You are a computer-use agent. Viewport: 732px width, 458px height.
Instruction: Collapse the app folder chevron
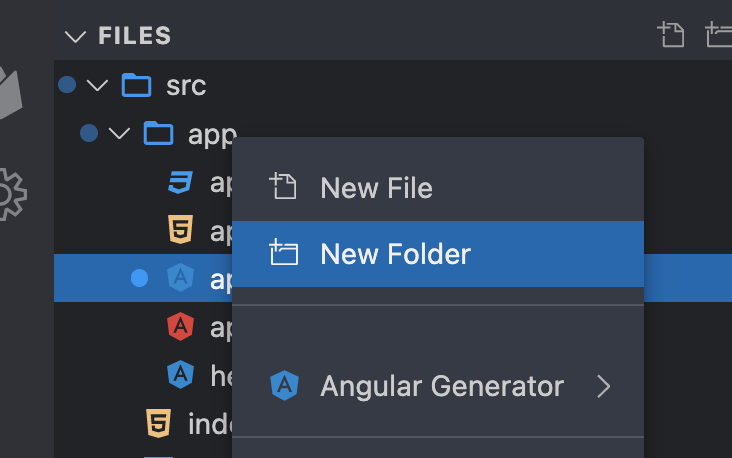(x=119, y=134)
